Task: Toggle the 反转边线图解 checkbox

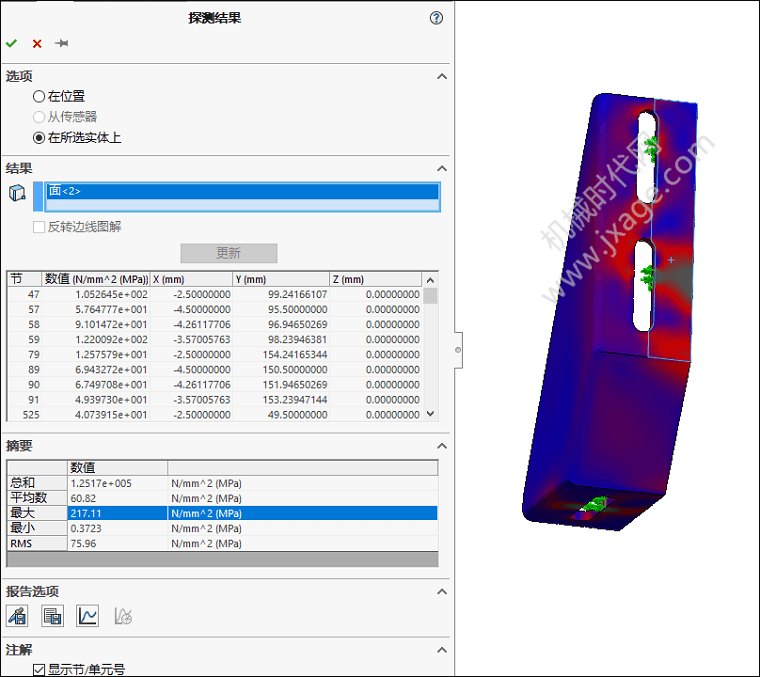Action: coord(39,227)
